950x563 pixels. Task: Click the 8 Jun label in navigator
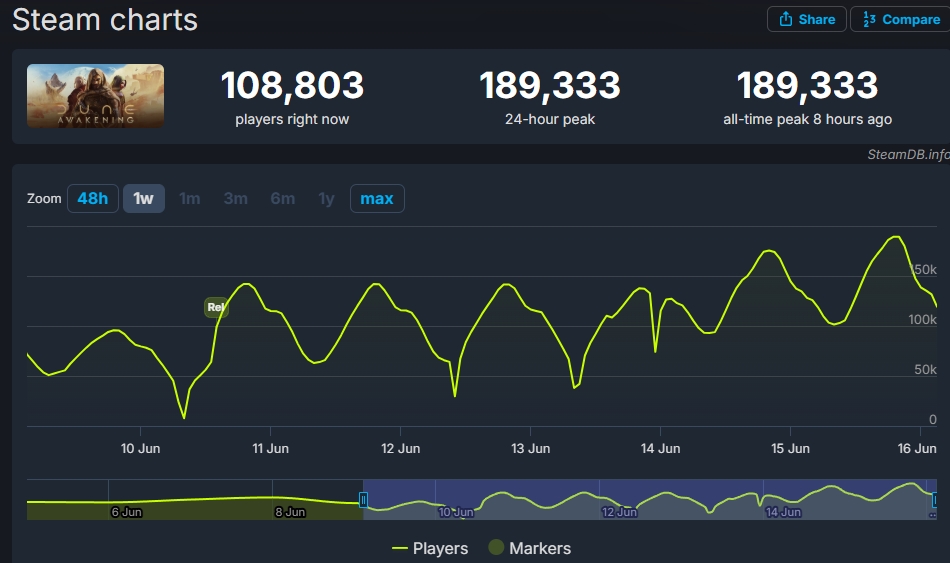[290, 512]
